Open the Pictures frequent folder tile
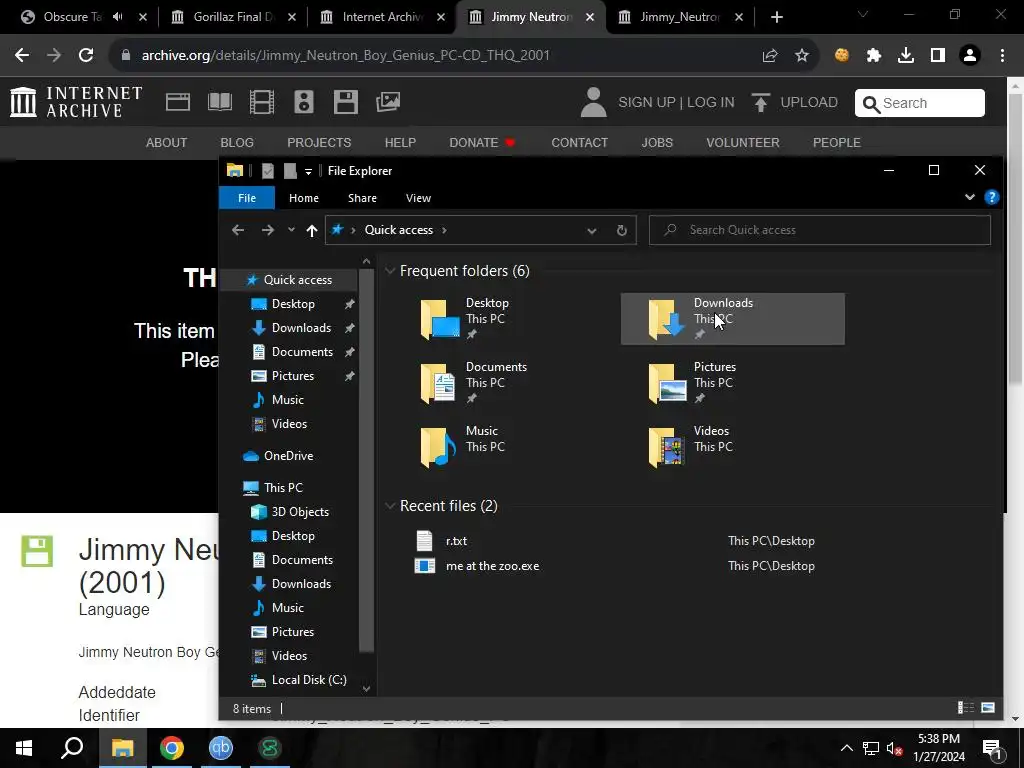Screen dimensions: 1024x768 point(732,383)
